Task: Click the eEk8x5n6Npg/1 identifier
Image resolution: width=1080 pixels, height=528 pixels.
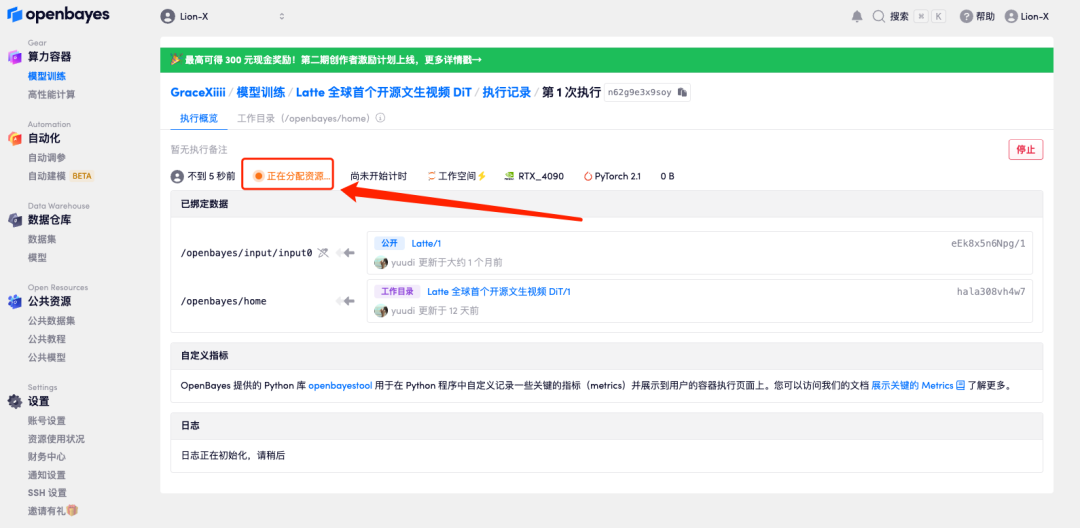Action: [x=988, y=244]
